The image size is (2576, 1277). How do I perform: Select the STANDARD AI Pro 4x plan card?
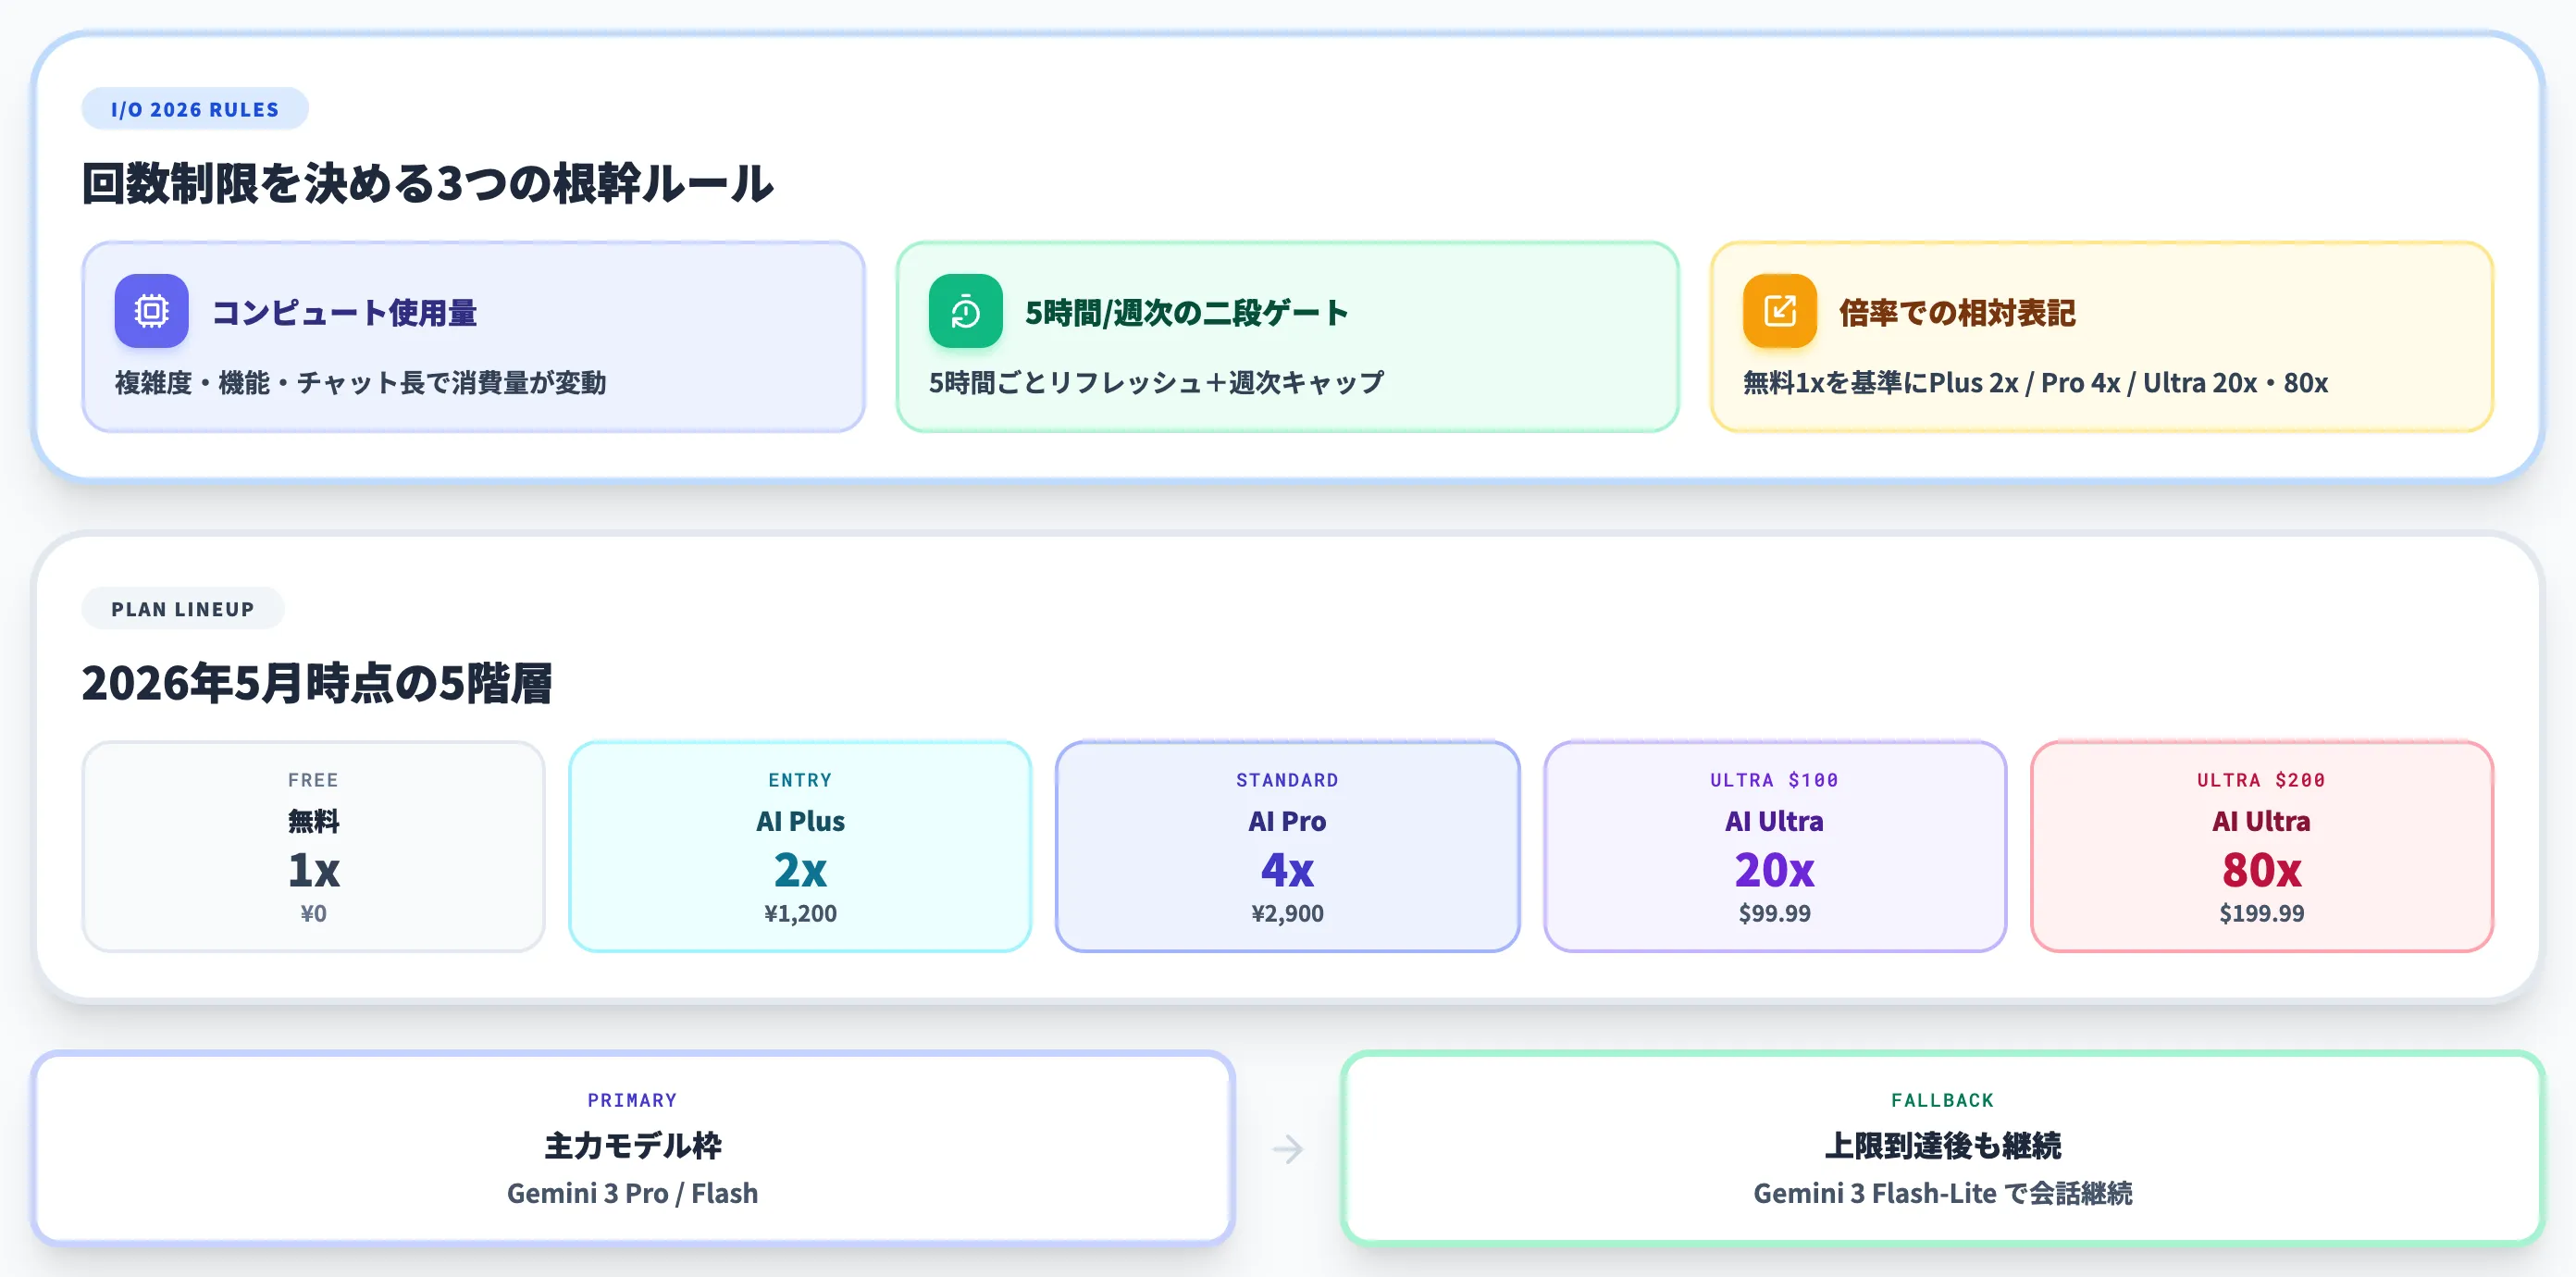(x=1287, y=846)
